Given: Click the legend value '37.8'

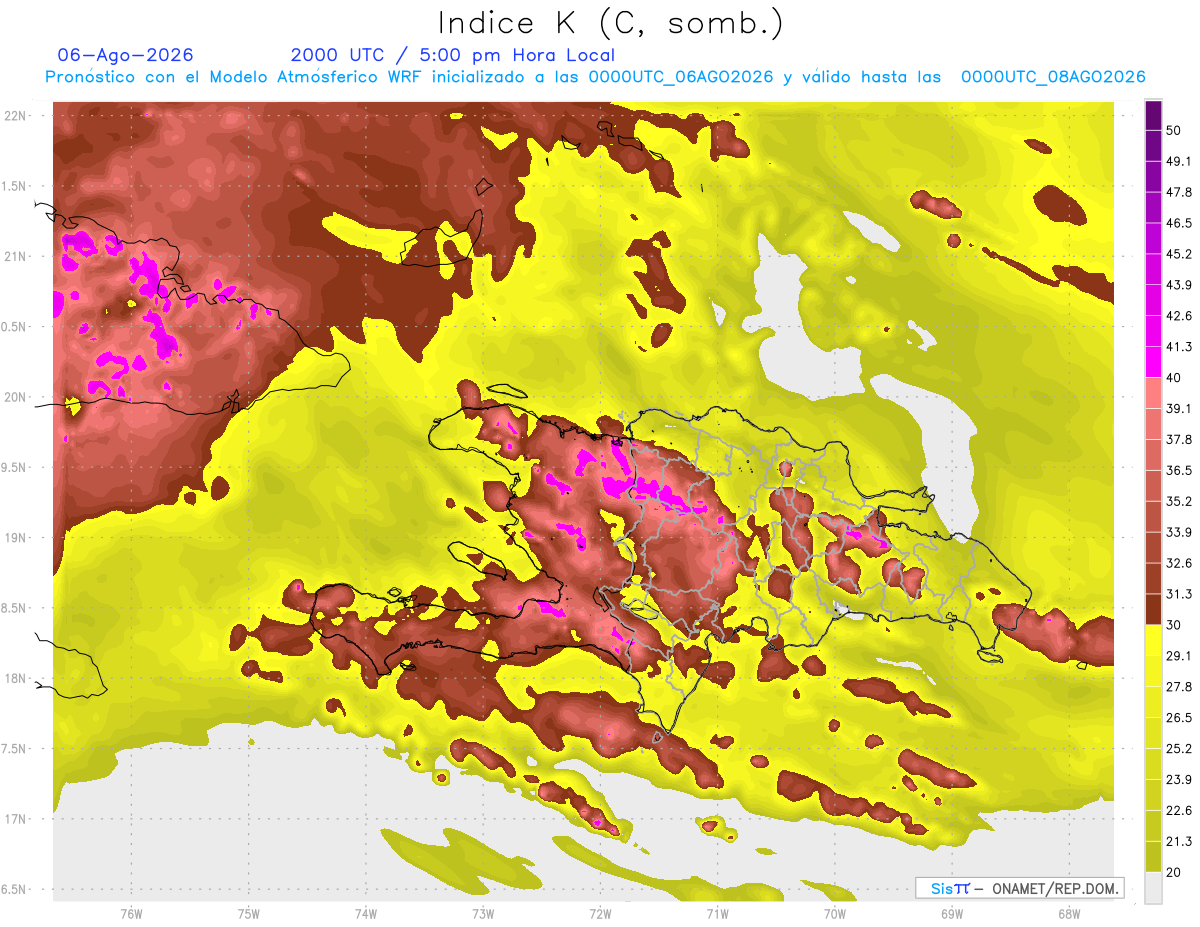Looking at the screenshot, I should [1179, 439].
